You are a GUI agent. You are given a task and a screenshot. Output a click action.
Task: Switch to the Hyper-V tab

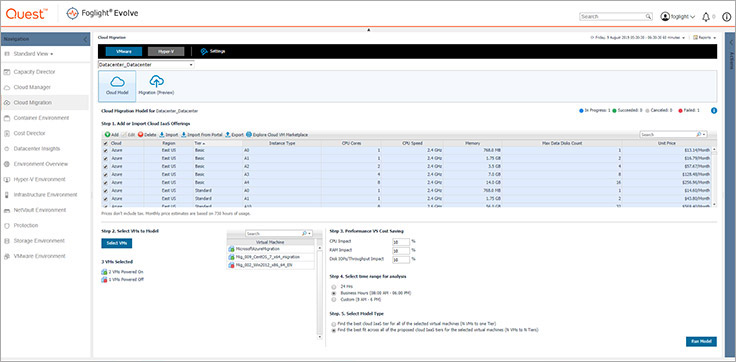(166, 51)
